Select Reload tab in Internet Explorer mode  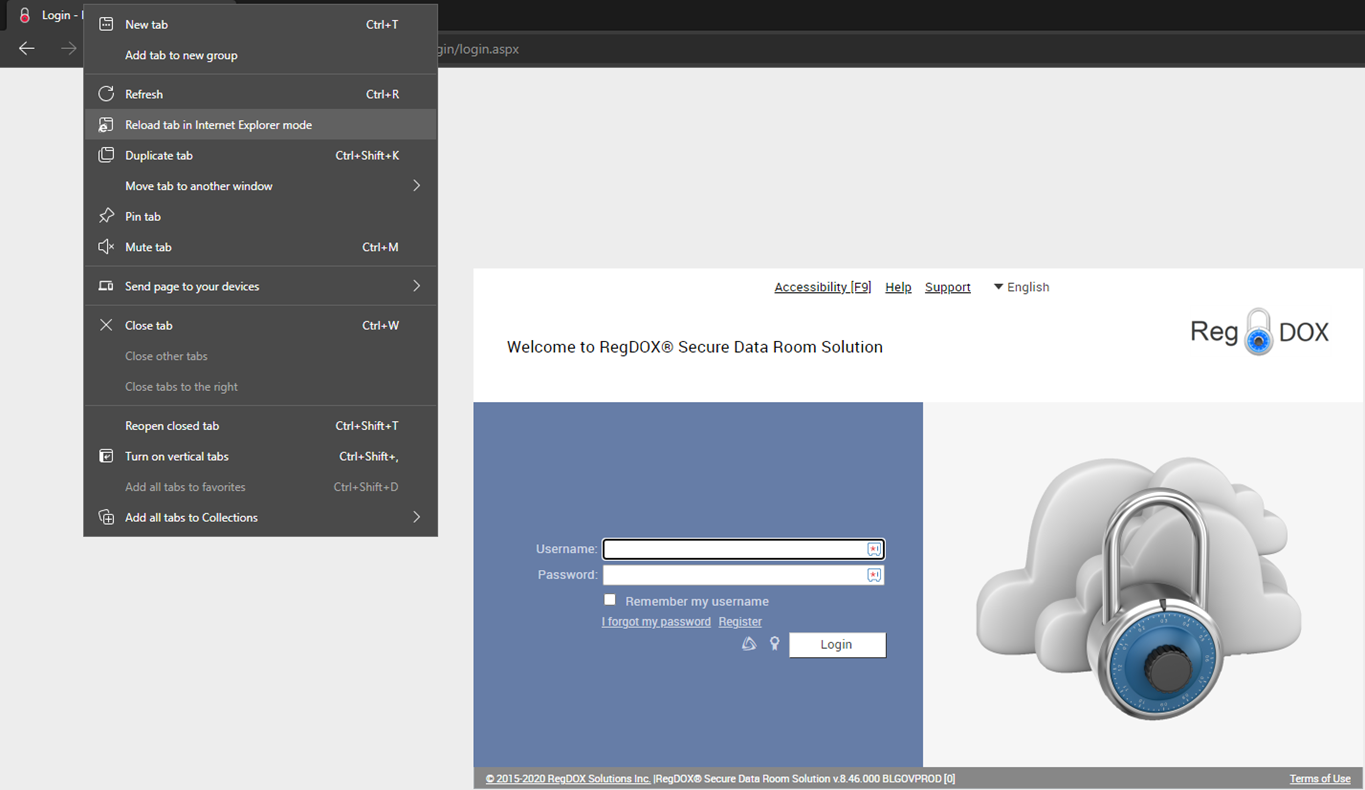[x=260, y=125]
